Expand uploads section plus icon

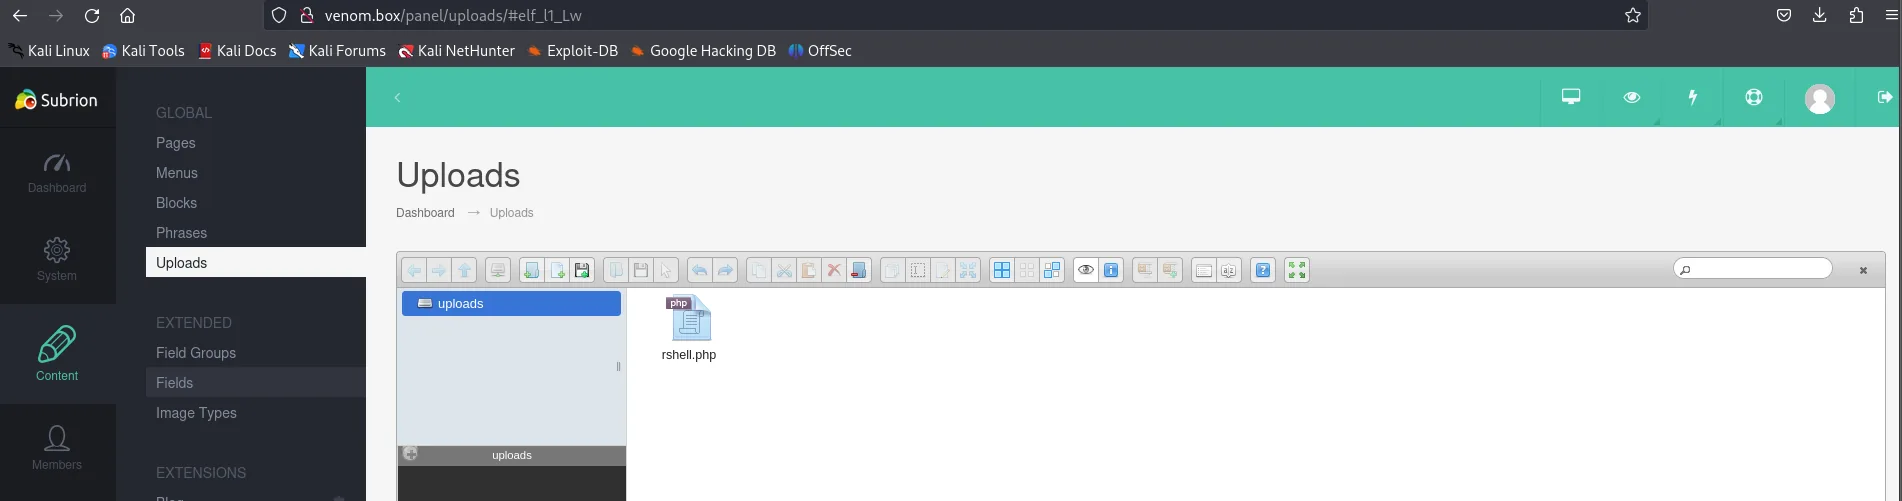pos(410,454)
